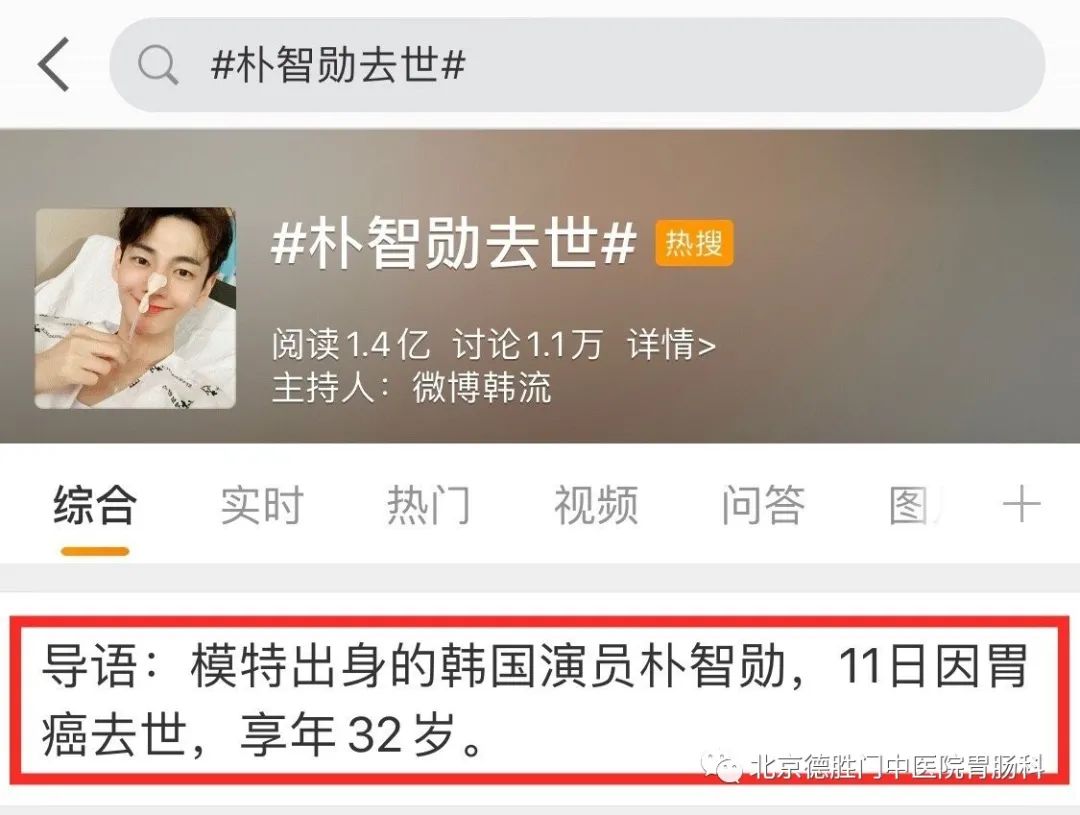Switch to the 综合 tab
The image size is (1080, 815).
[x=95, y=505]
